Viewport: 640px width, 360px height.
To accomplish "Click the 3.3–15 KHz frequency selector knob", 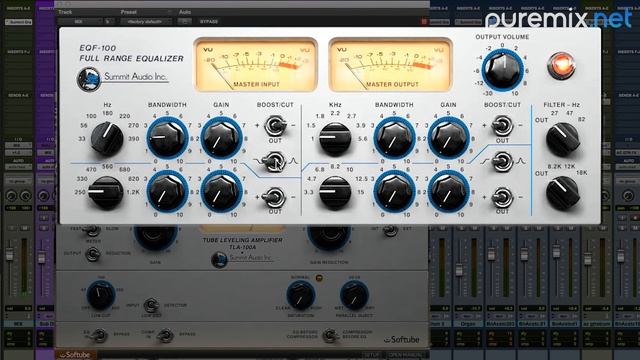I will (x=335, y=192).
